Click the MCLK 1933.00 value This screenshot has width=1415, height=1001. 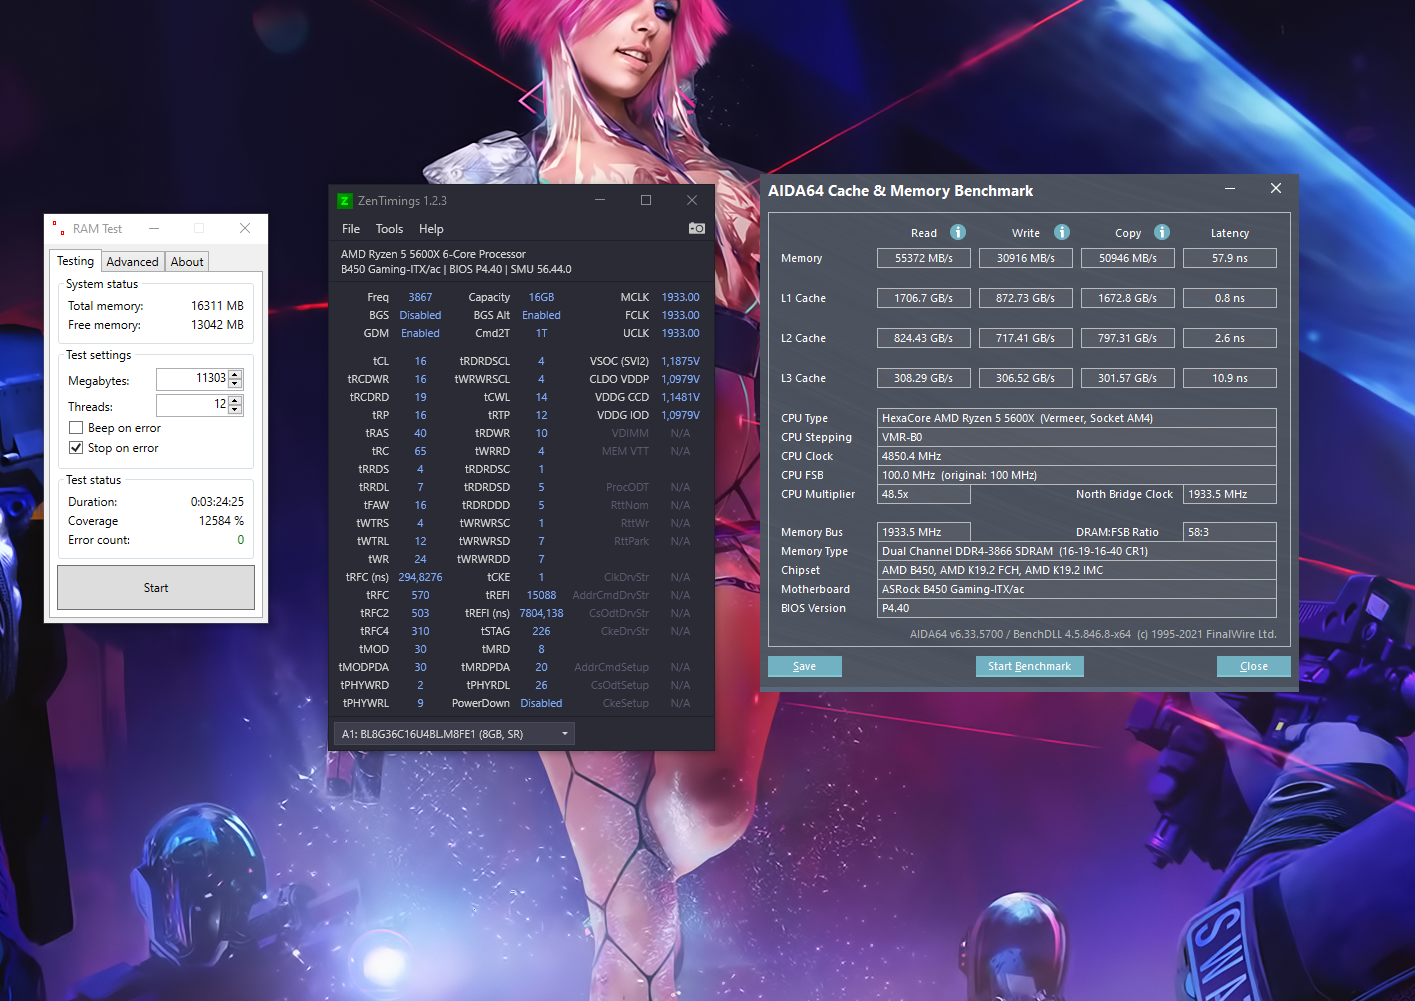(680, 297)
